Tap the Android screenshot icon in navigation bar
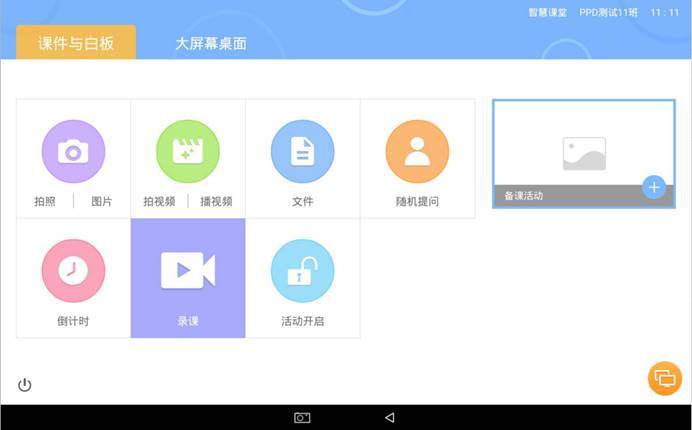Image resolution: width=692 pixels, height=430 pixels. pyautogui.click(x=302, y=417)
